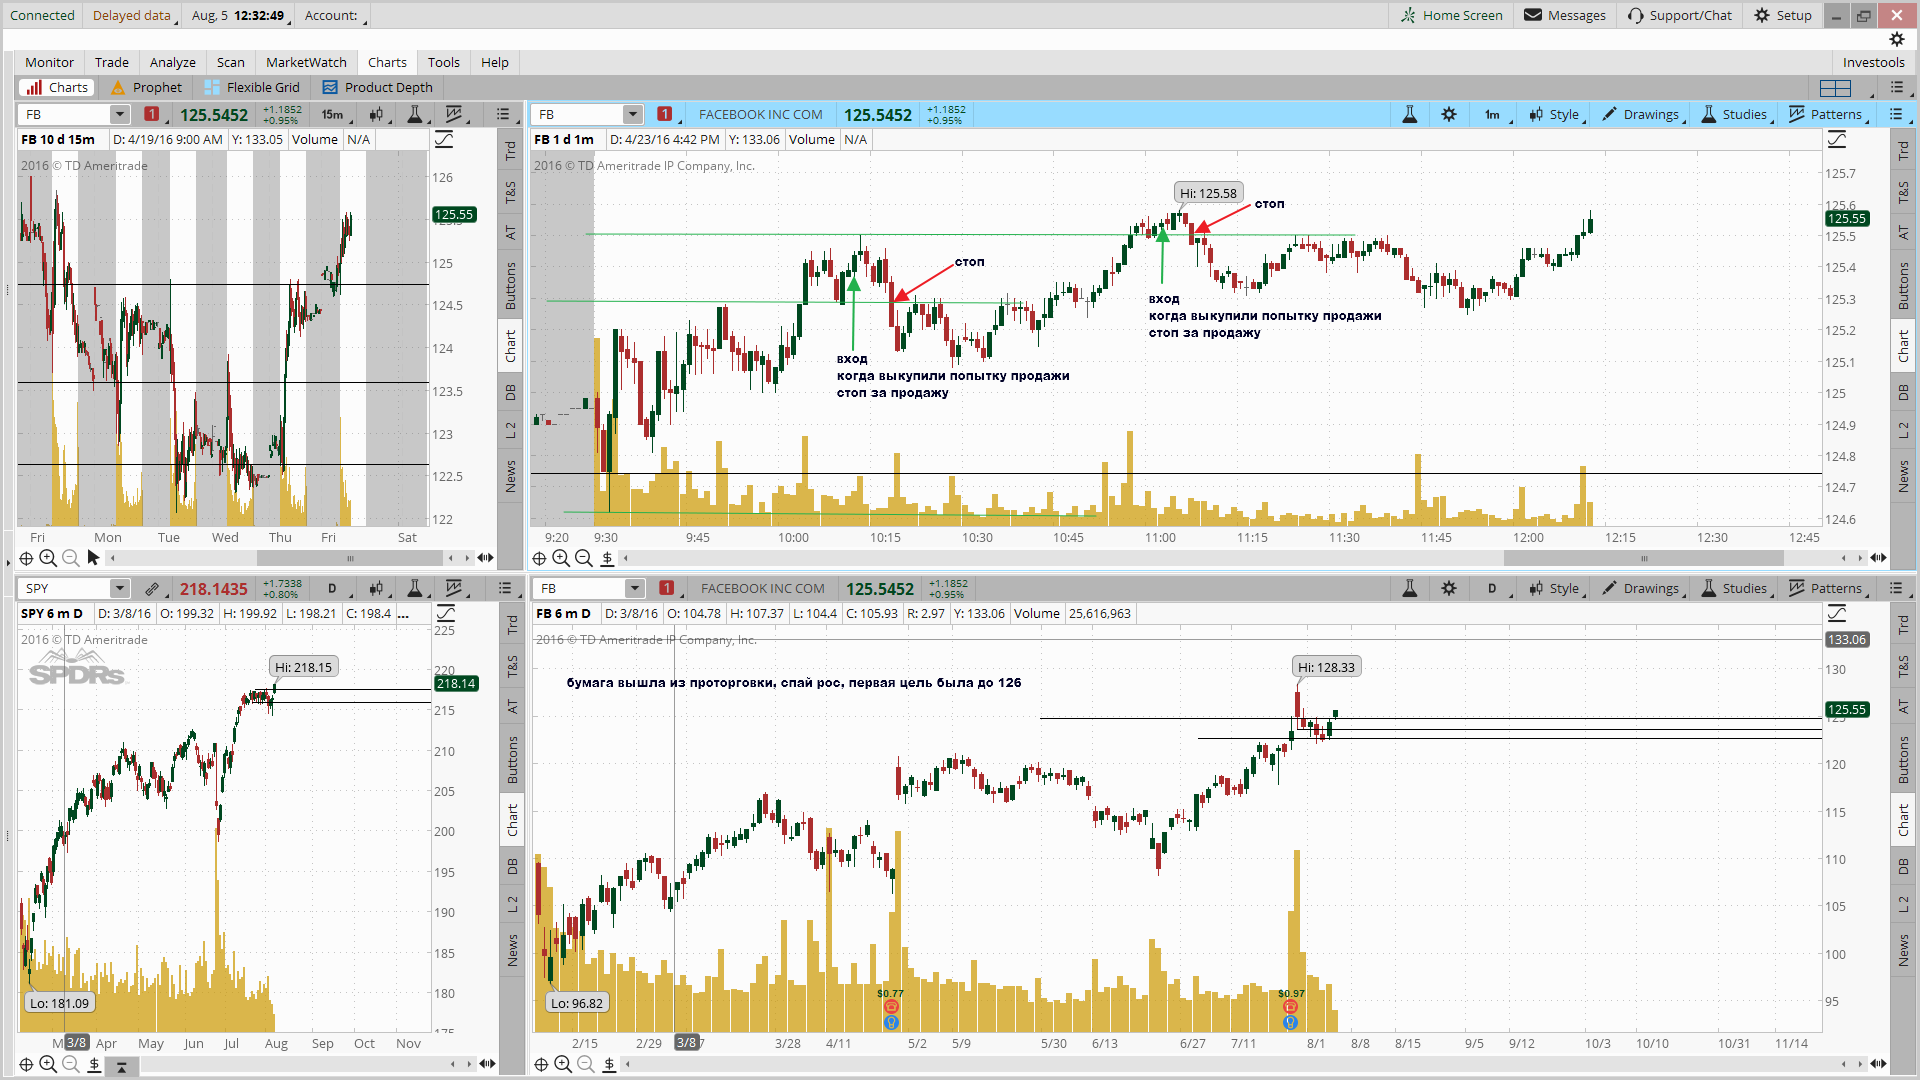Open Studies button in FB 1m chart toolbar
The width and height of the screenshot is (1920, 1080).
coord(1735,114)
